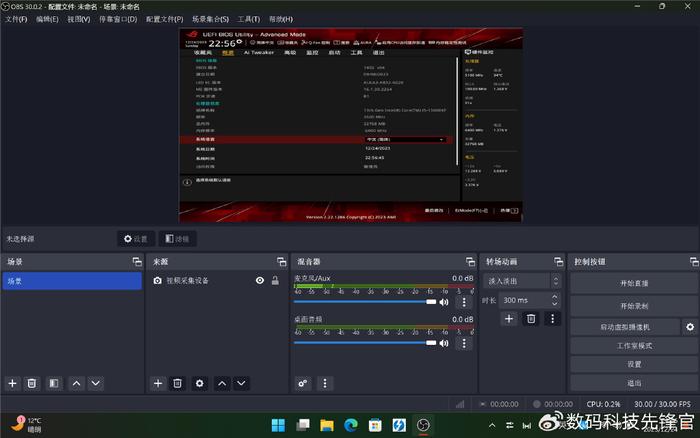This screenshot has height=438, width=700.
Task: Pop out the 混音器 dock
Action: 470,262
